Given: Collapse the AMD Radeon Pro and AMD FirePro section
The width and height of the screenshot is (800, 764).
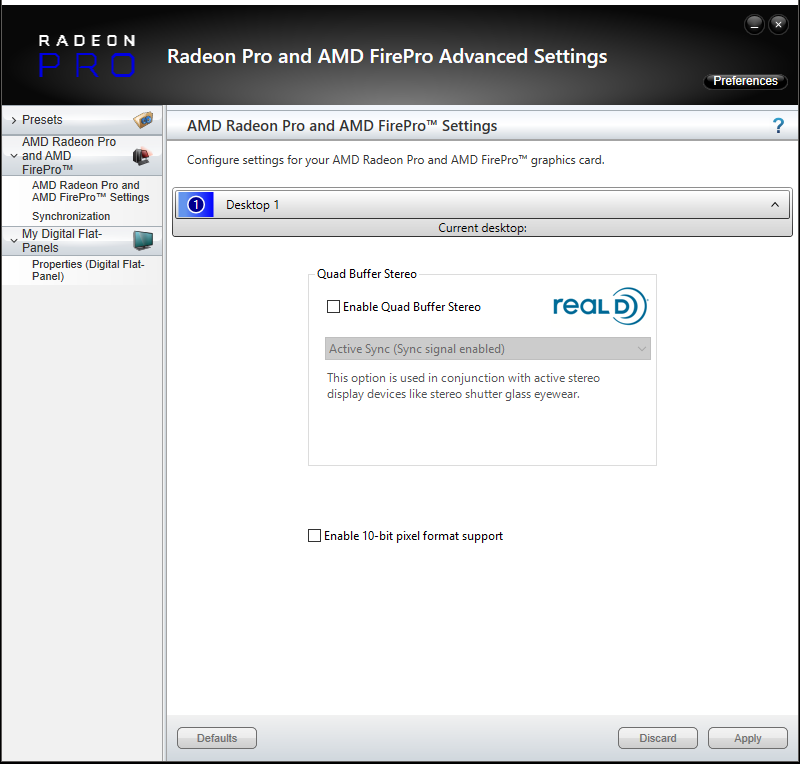Looking at the screenshot, I should point(14,156).
